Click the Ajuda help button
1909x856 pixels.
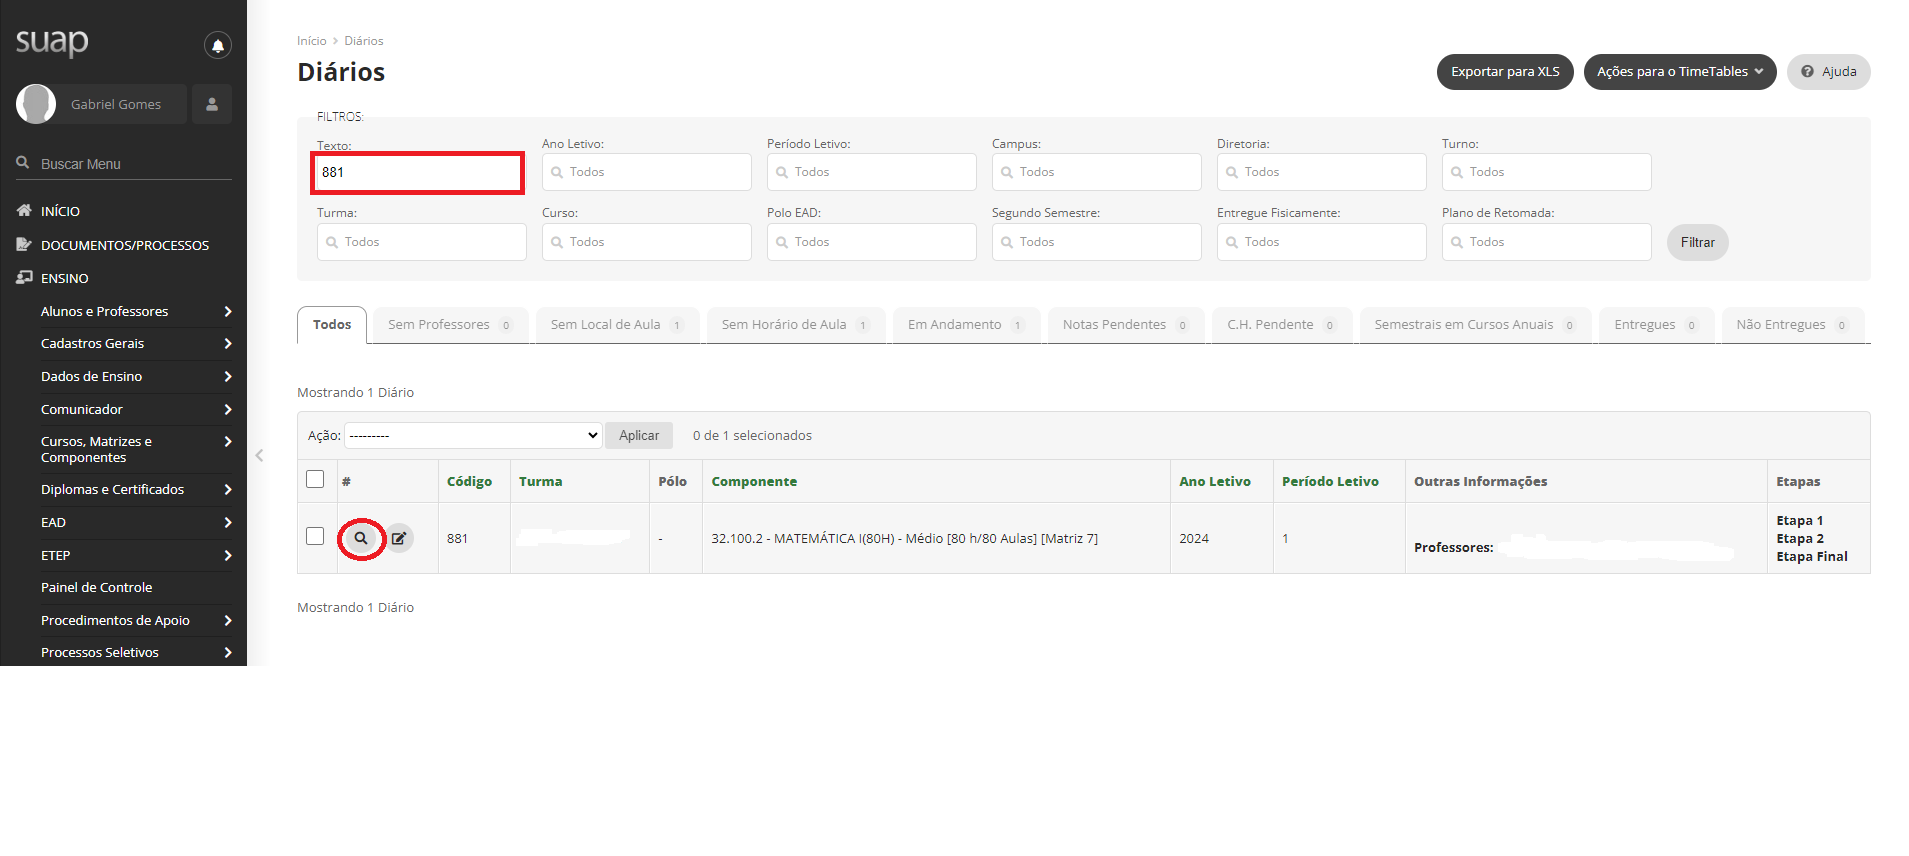pos(1829,72)
